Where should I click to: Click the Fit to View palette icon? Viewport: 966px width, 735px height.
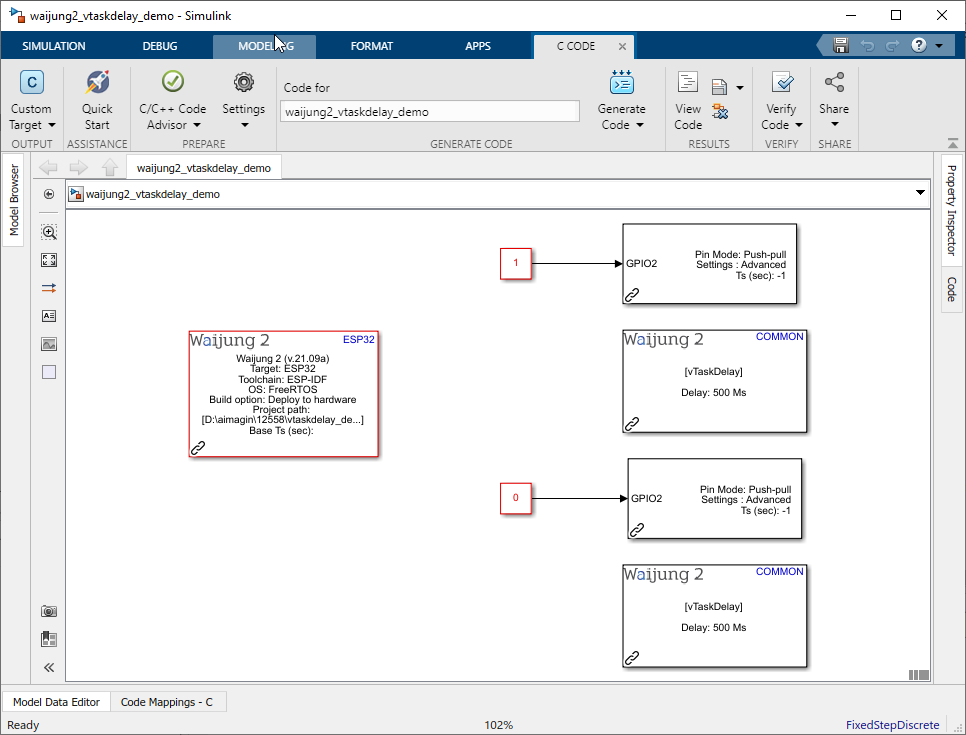click(x=49, y=260)
